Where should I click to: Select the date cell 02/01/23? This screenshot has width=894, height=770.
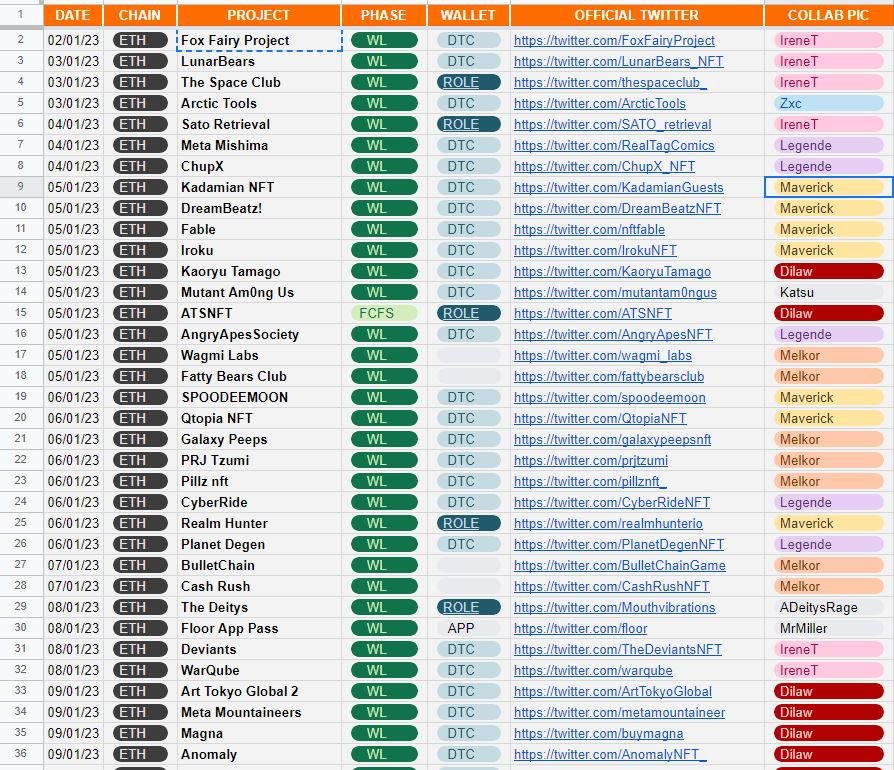point(73,40)
